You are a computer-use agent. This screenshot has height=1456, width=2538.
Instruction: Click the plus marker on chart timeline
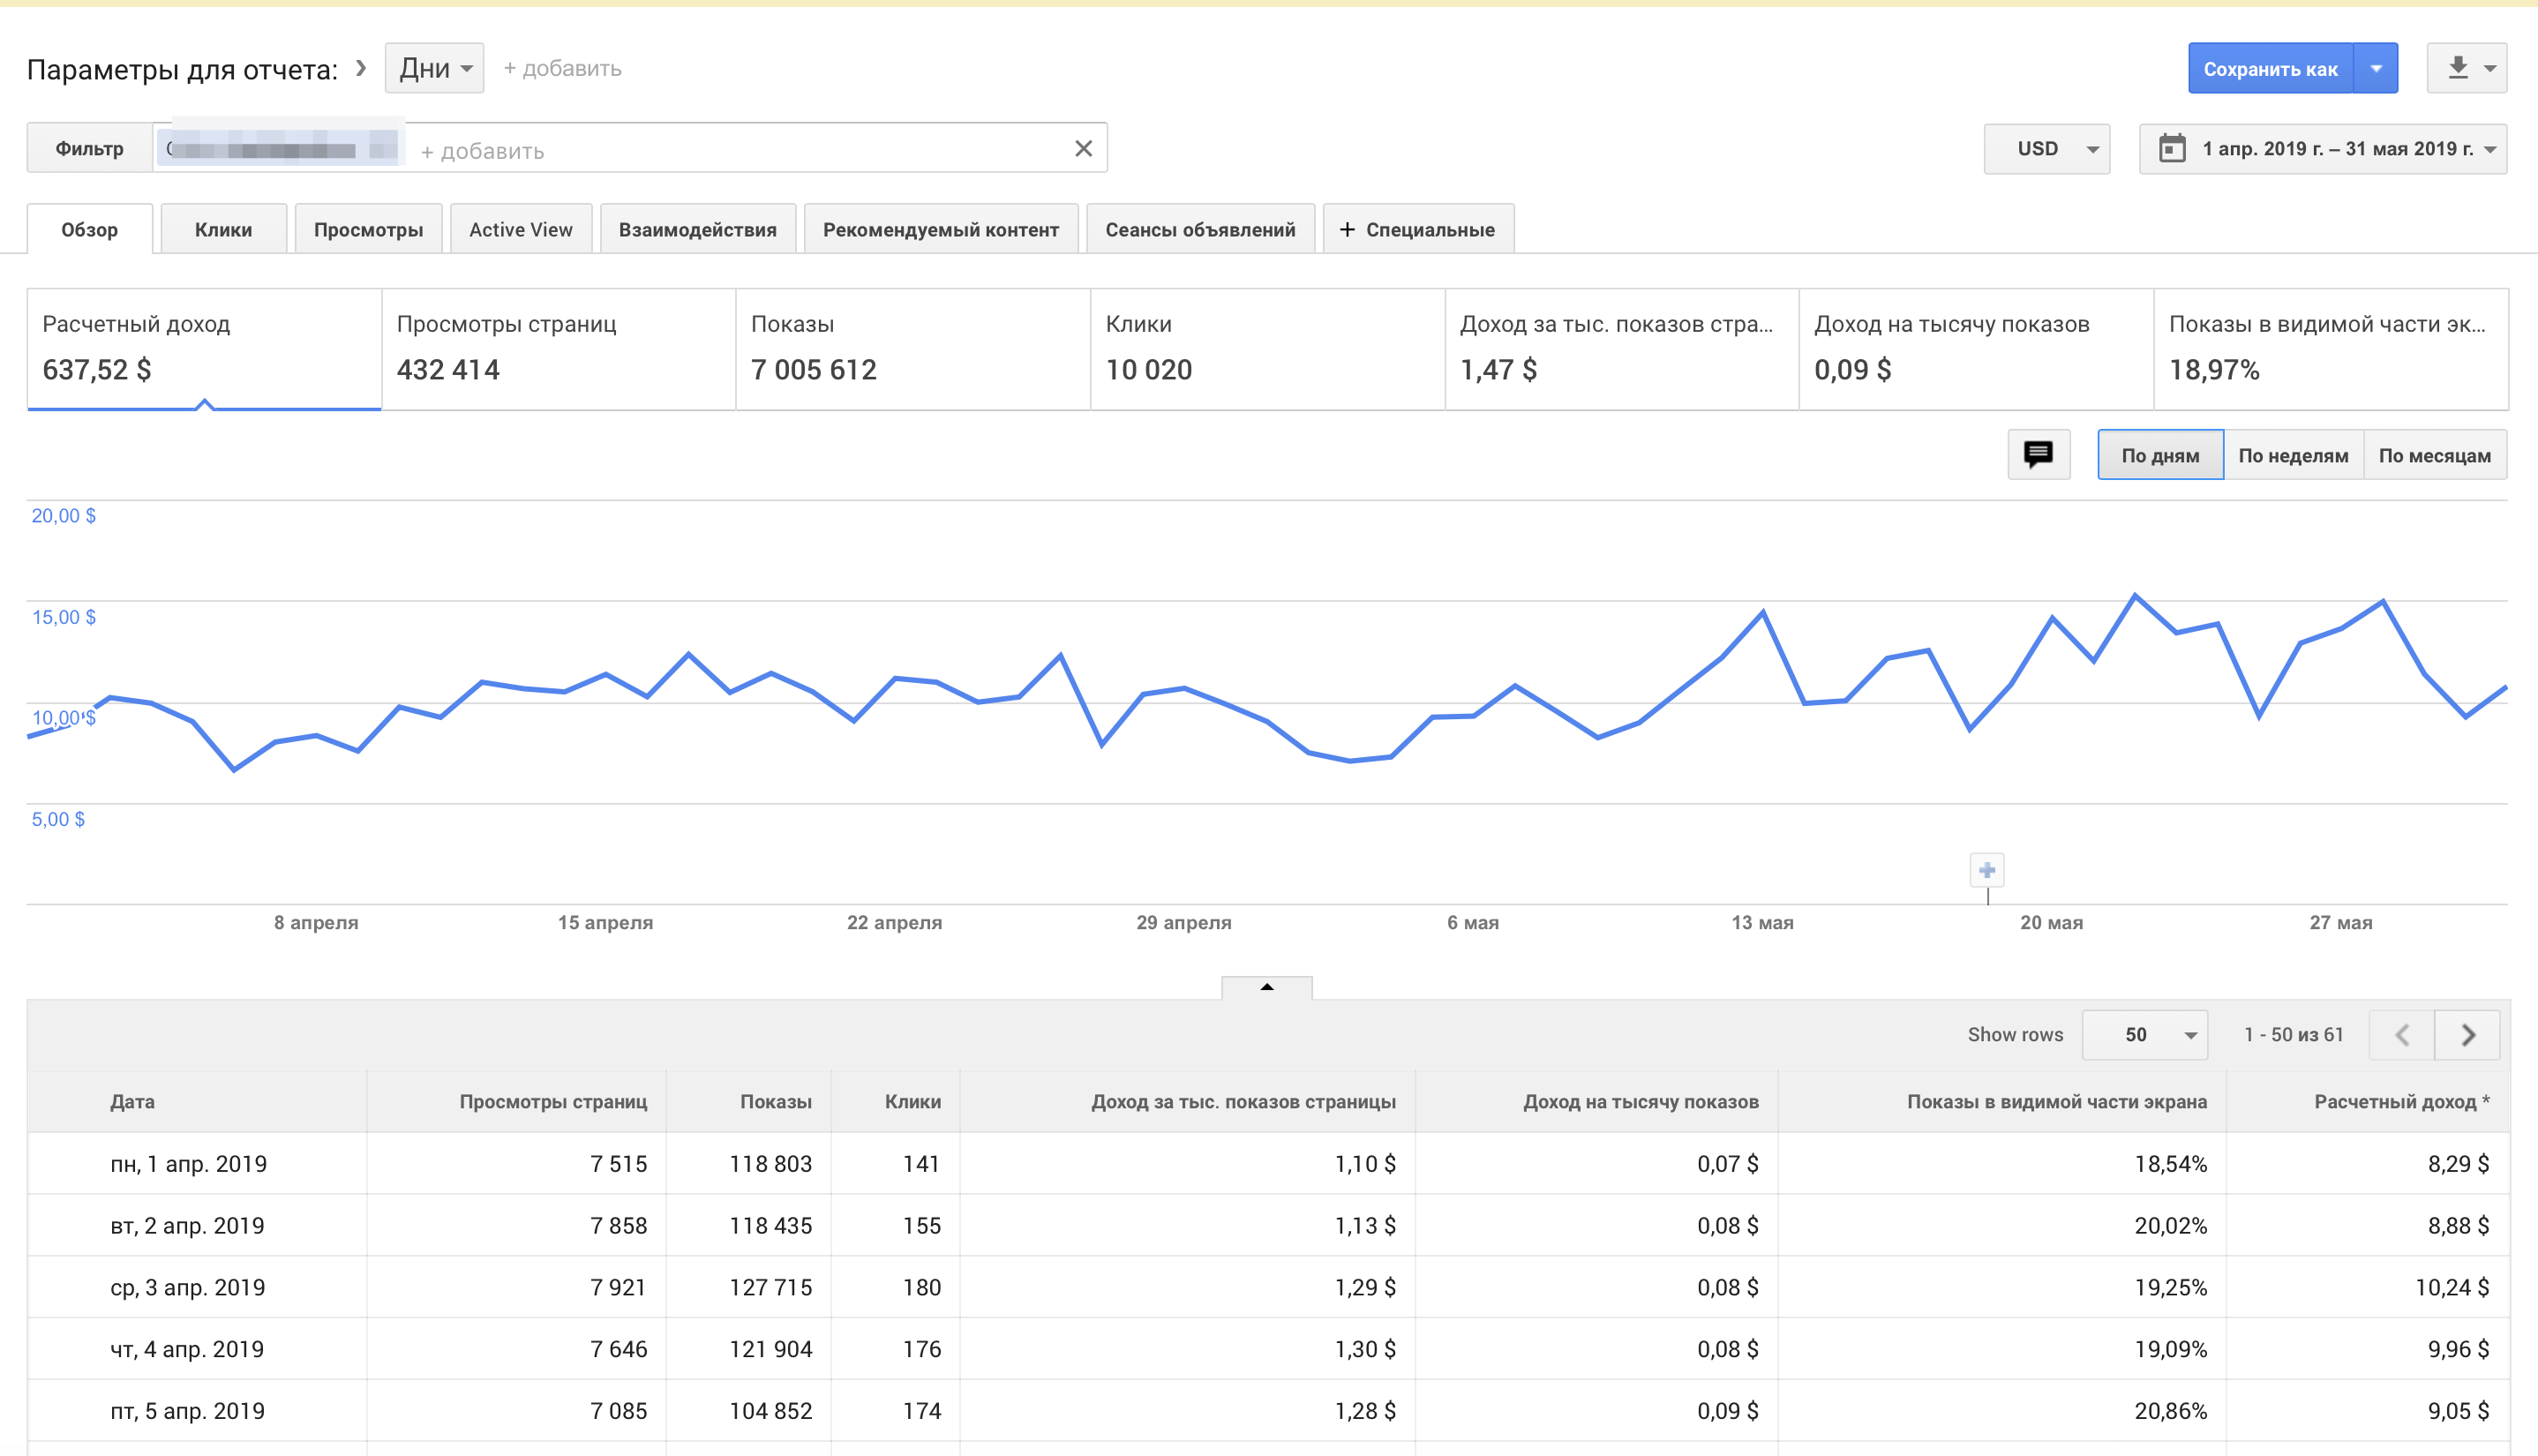[x=1987, y=870]
